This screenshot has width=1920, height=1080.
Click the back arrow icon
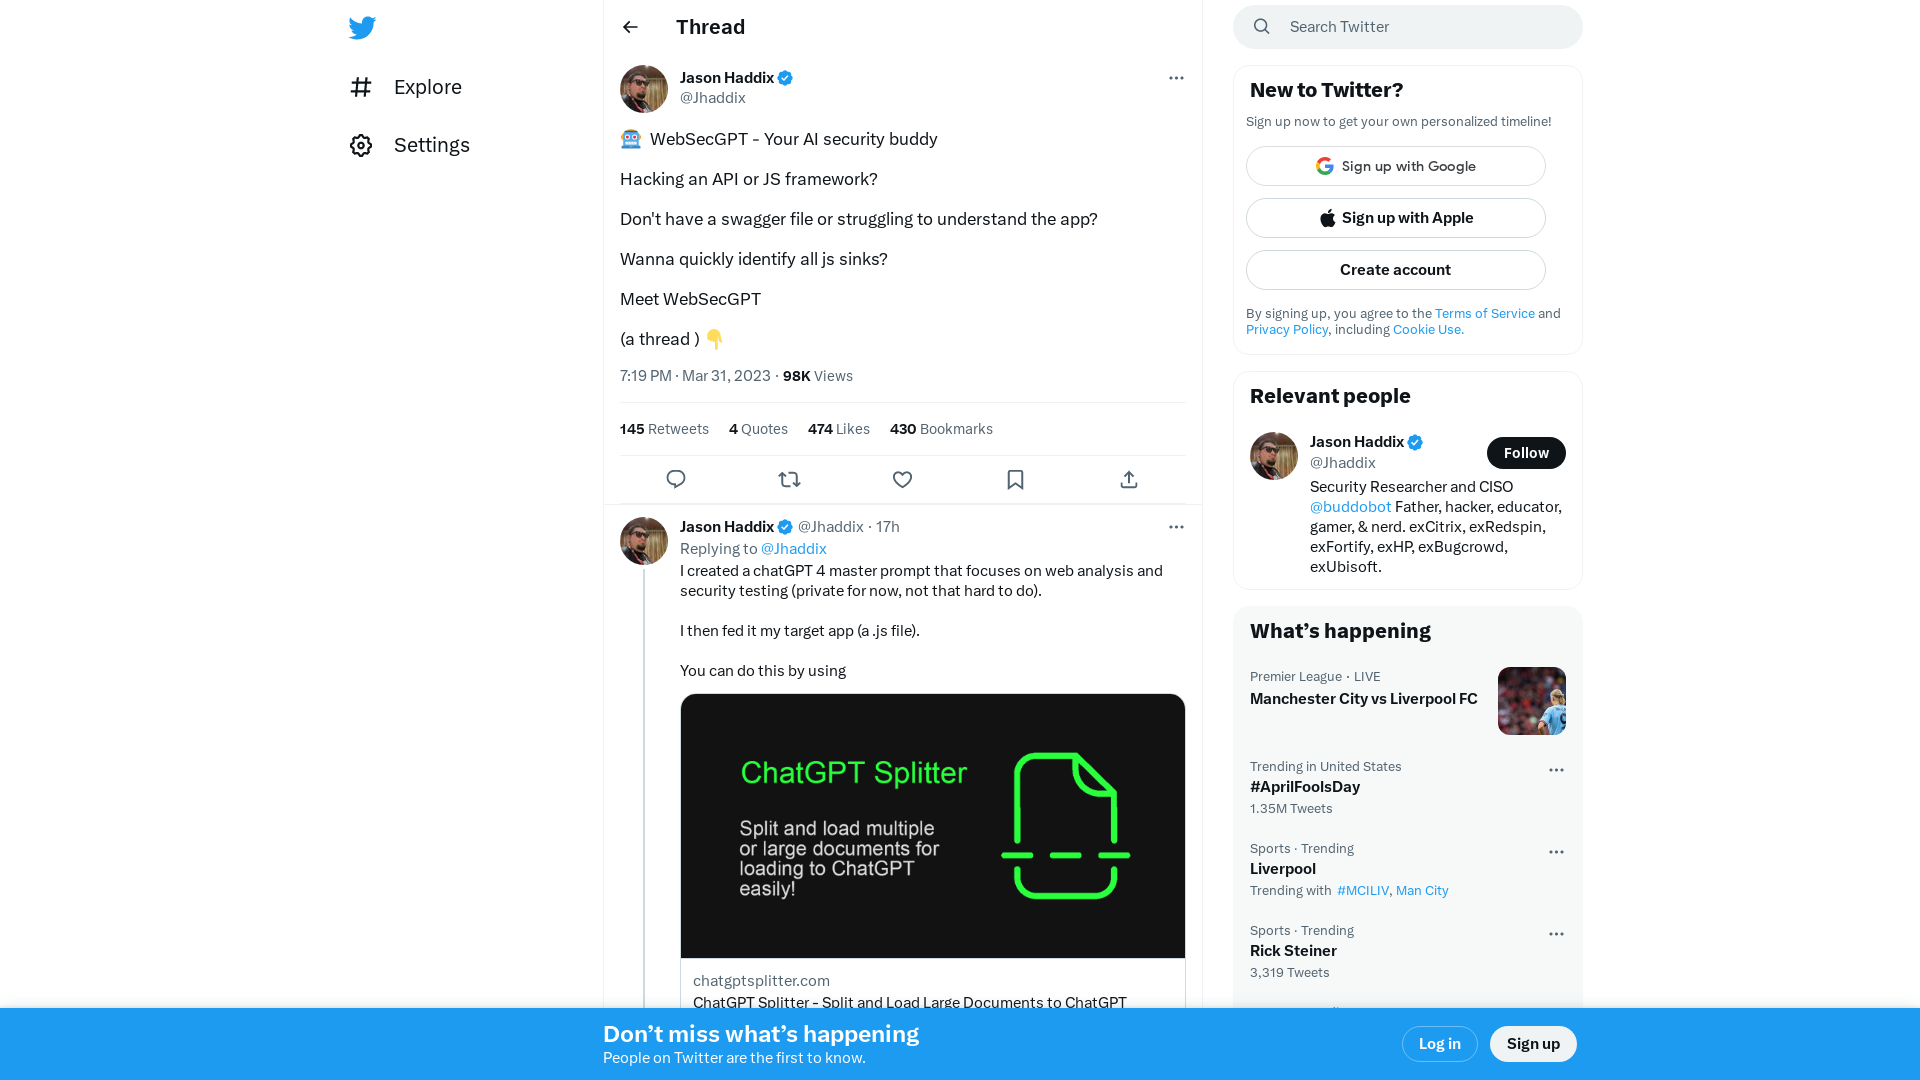pyautogui.click(x=629, y=26)
